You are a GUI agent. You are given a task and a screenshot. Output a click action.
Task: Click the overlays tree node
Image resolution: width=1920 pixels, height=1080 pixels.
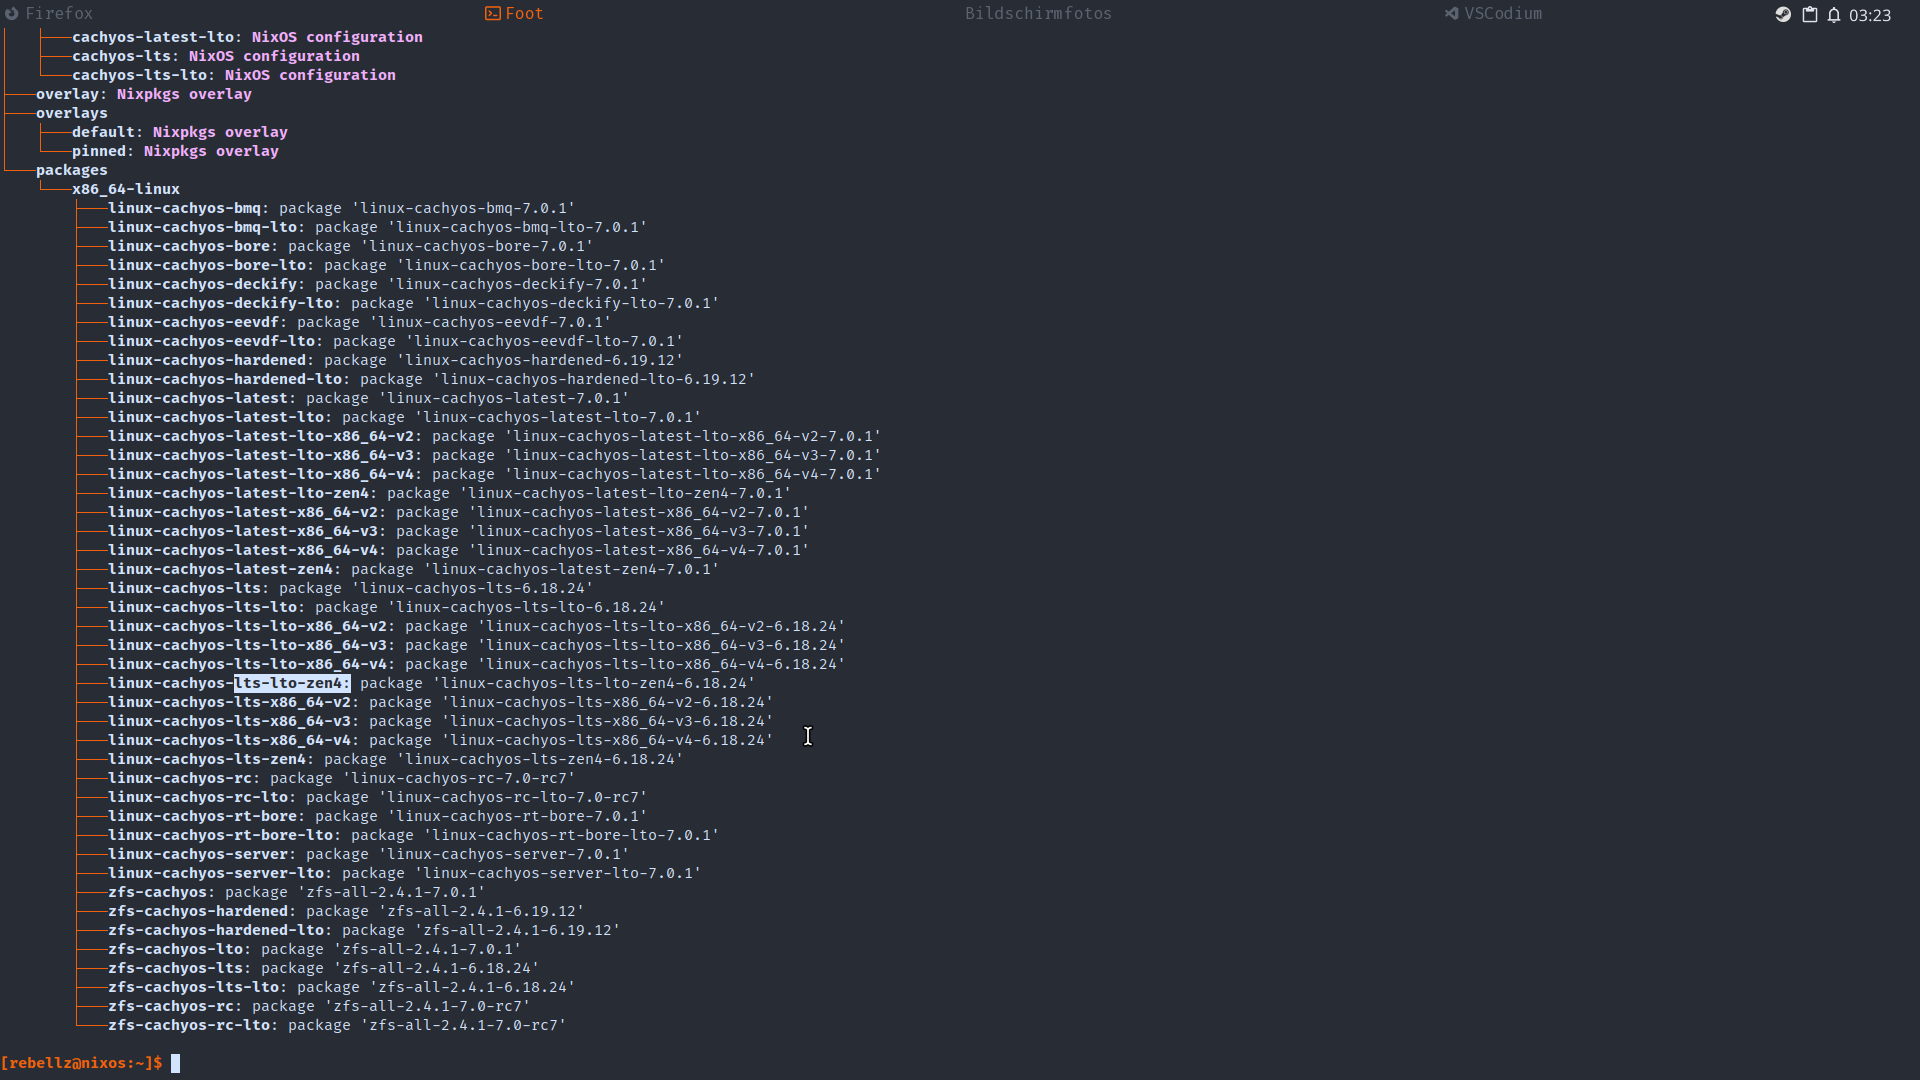click(x=71, y=113)
